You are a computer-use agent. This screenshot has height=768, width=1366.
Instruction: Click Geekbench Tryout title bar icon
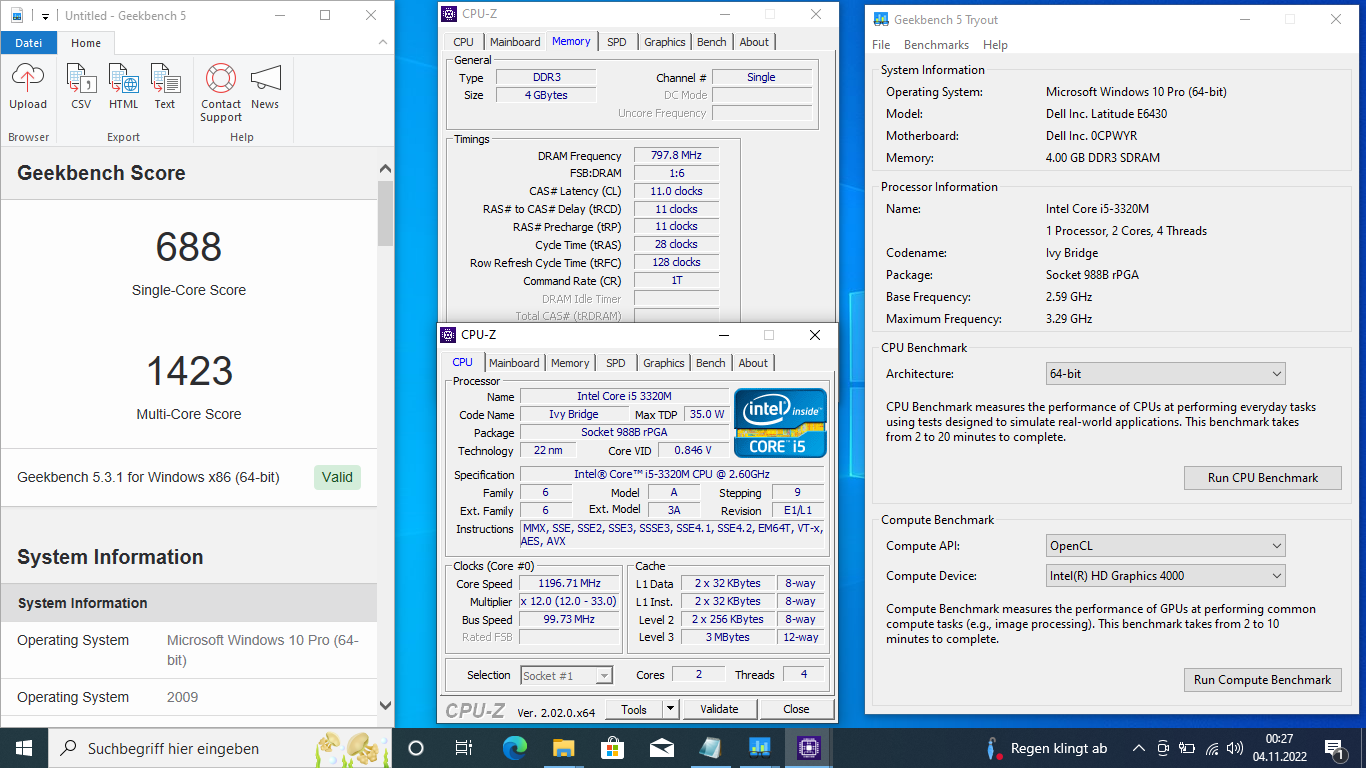pyautogui.click(x=881, y=19)
